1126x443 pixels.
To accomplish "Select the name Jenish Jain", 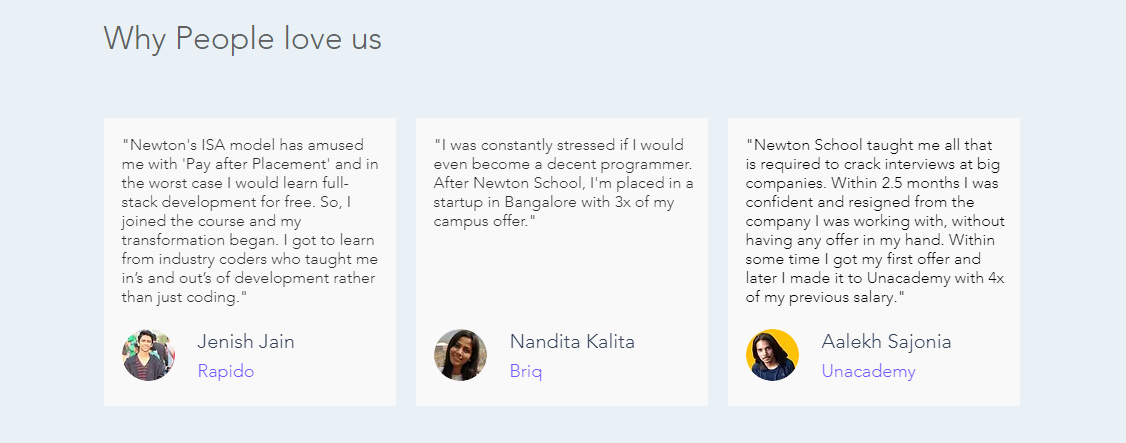I will tap(246, 342).
